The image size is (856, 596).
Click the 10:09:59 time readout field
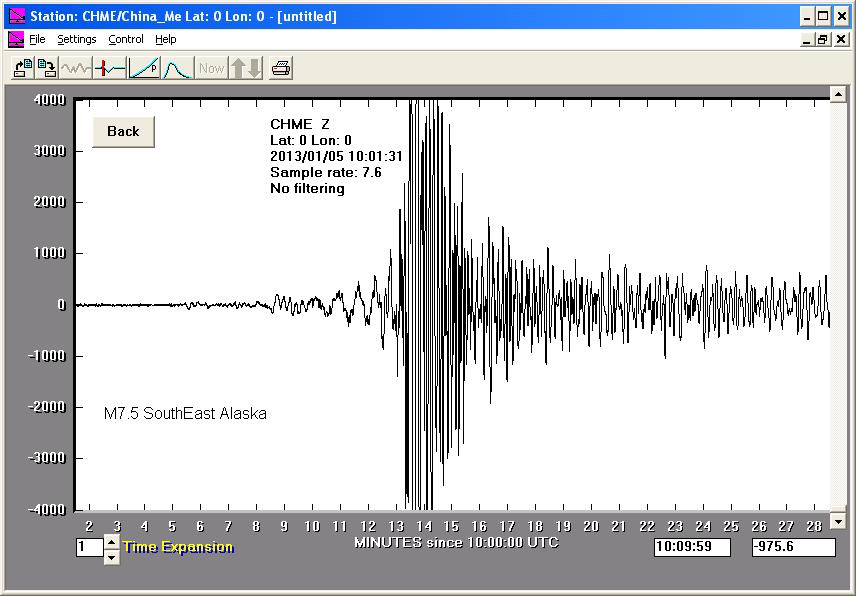[692, 547]
